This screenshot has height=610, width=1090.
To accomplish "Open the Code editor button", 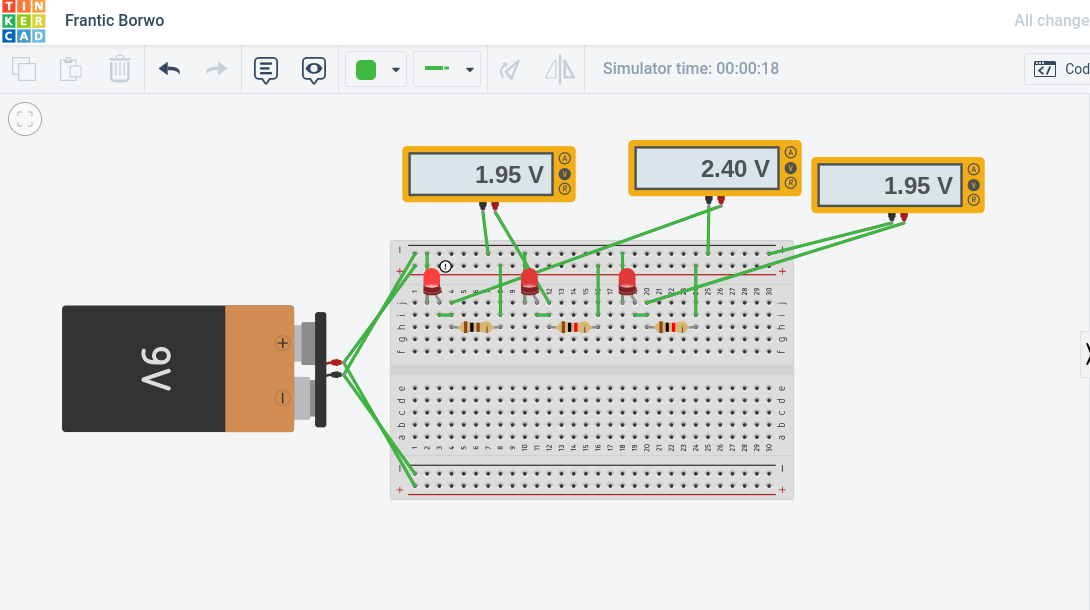I will click(x=1057, y=69).
